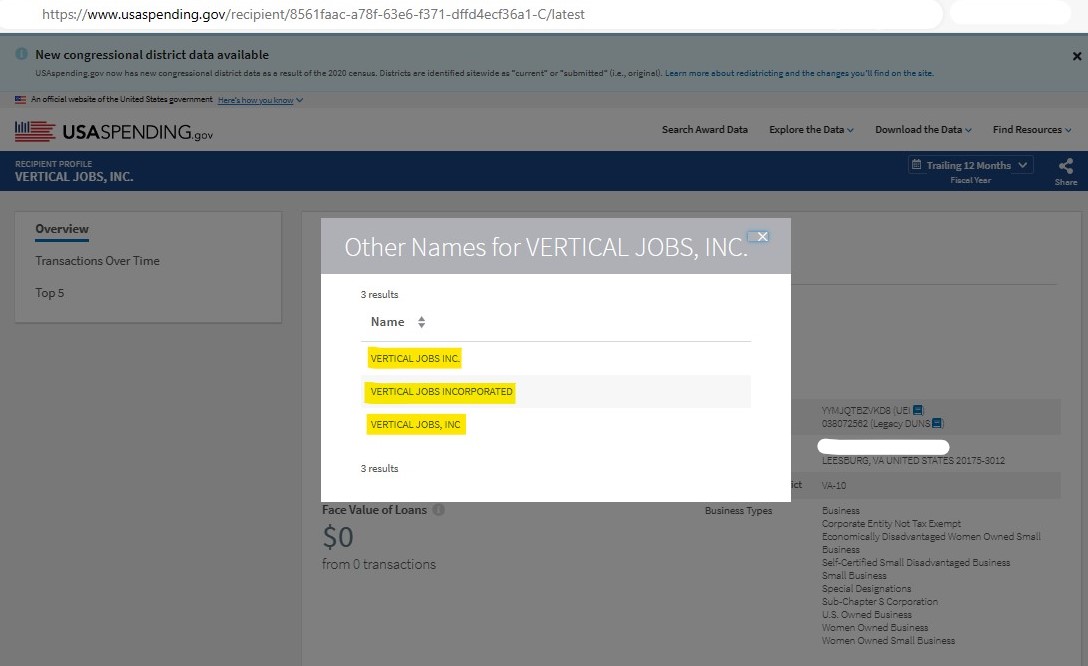The image size is (1088, 666).
Task: Open the Share icon
Action: point(1066,166)
